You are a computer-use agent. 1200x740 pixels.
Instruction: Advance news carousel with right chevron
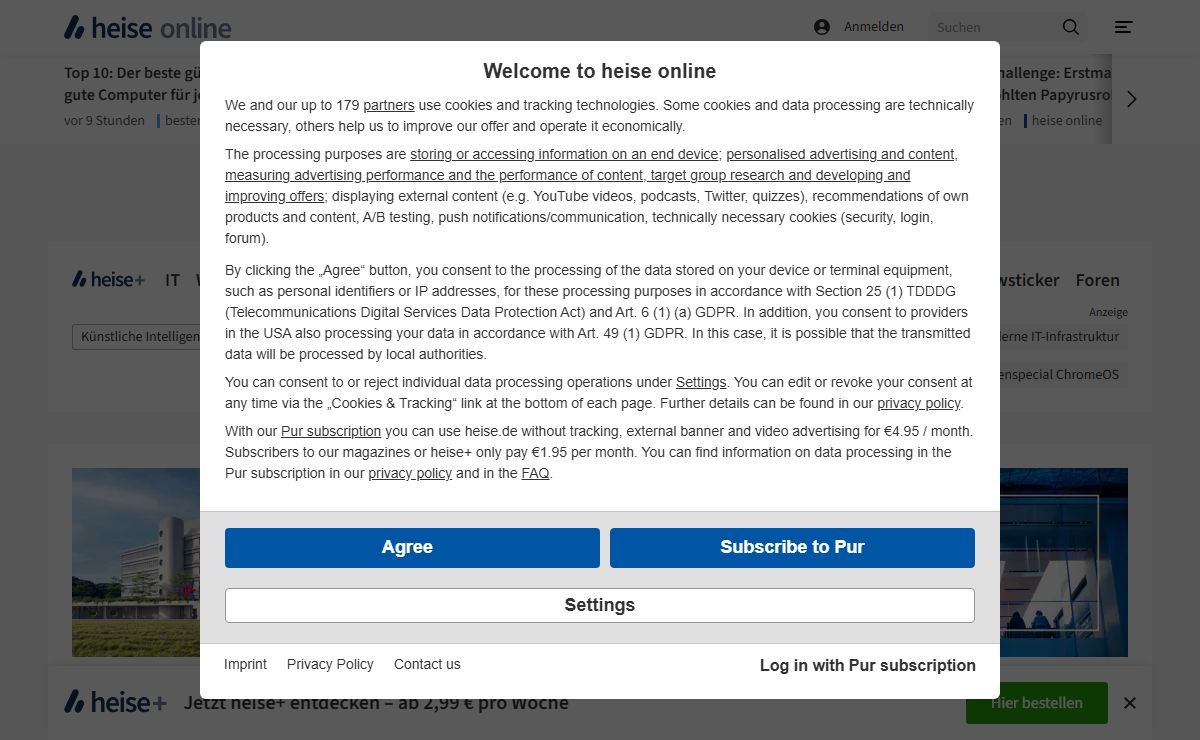(1132, 99)
